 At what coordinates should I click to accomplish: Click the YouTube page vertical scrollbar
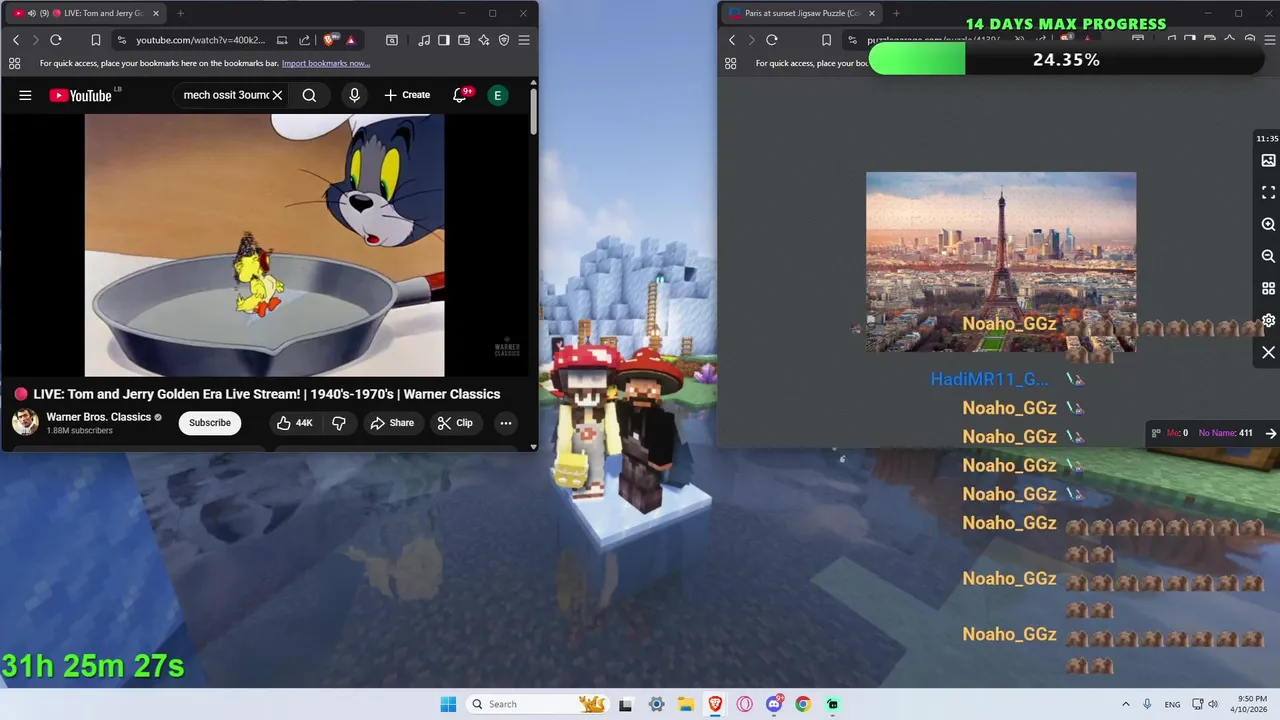(534, 112)
